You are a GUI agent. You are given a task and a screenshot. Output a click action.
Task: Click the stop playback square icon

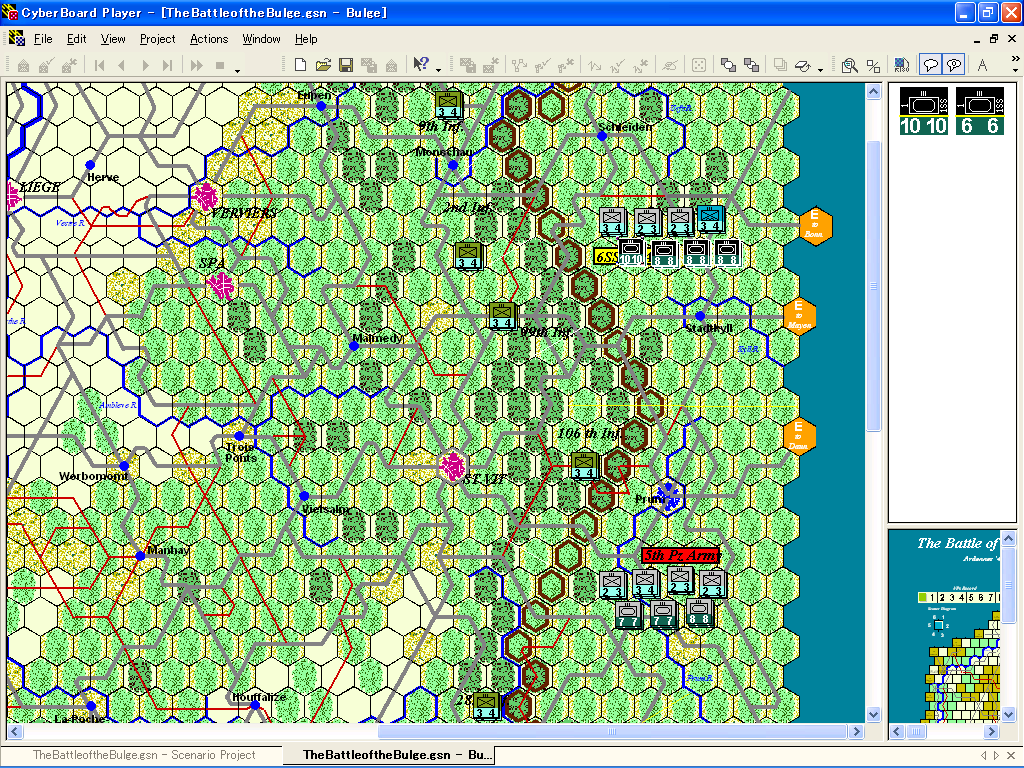pyautogui.click(x=220, y=65)
